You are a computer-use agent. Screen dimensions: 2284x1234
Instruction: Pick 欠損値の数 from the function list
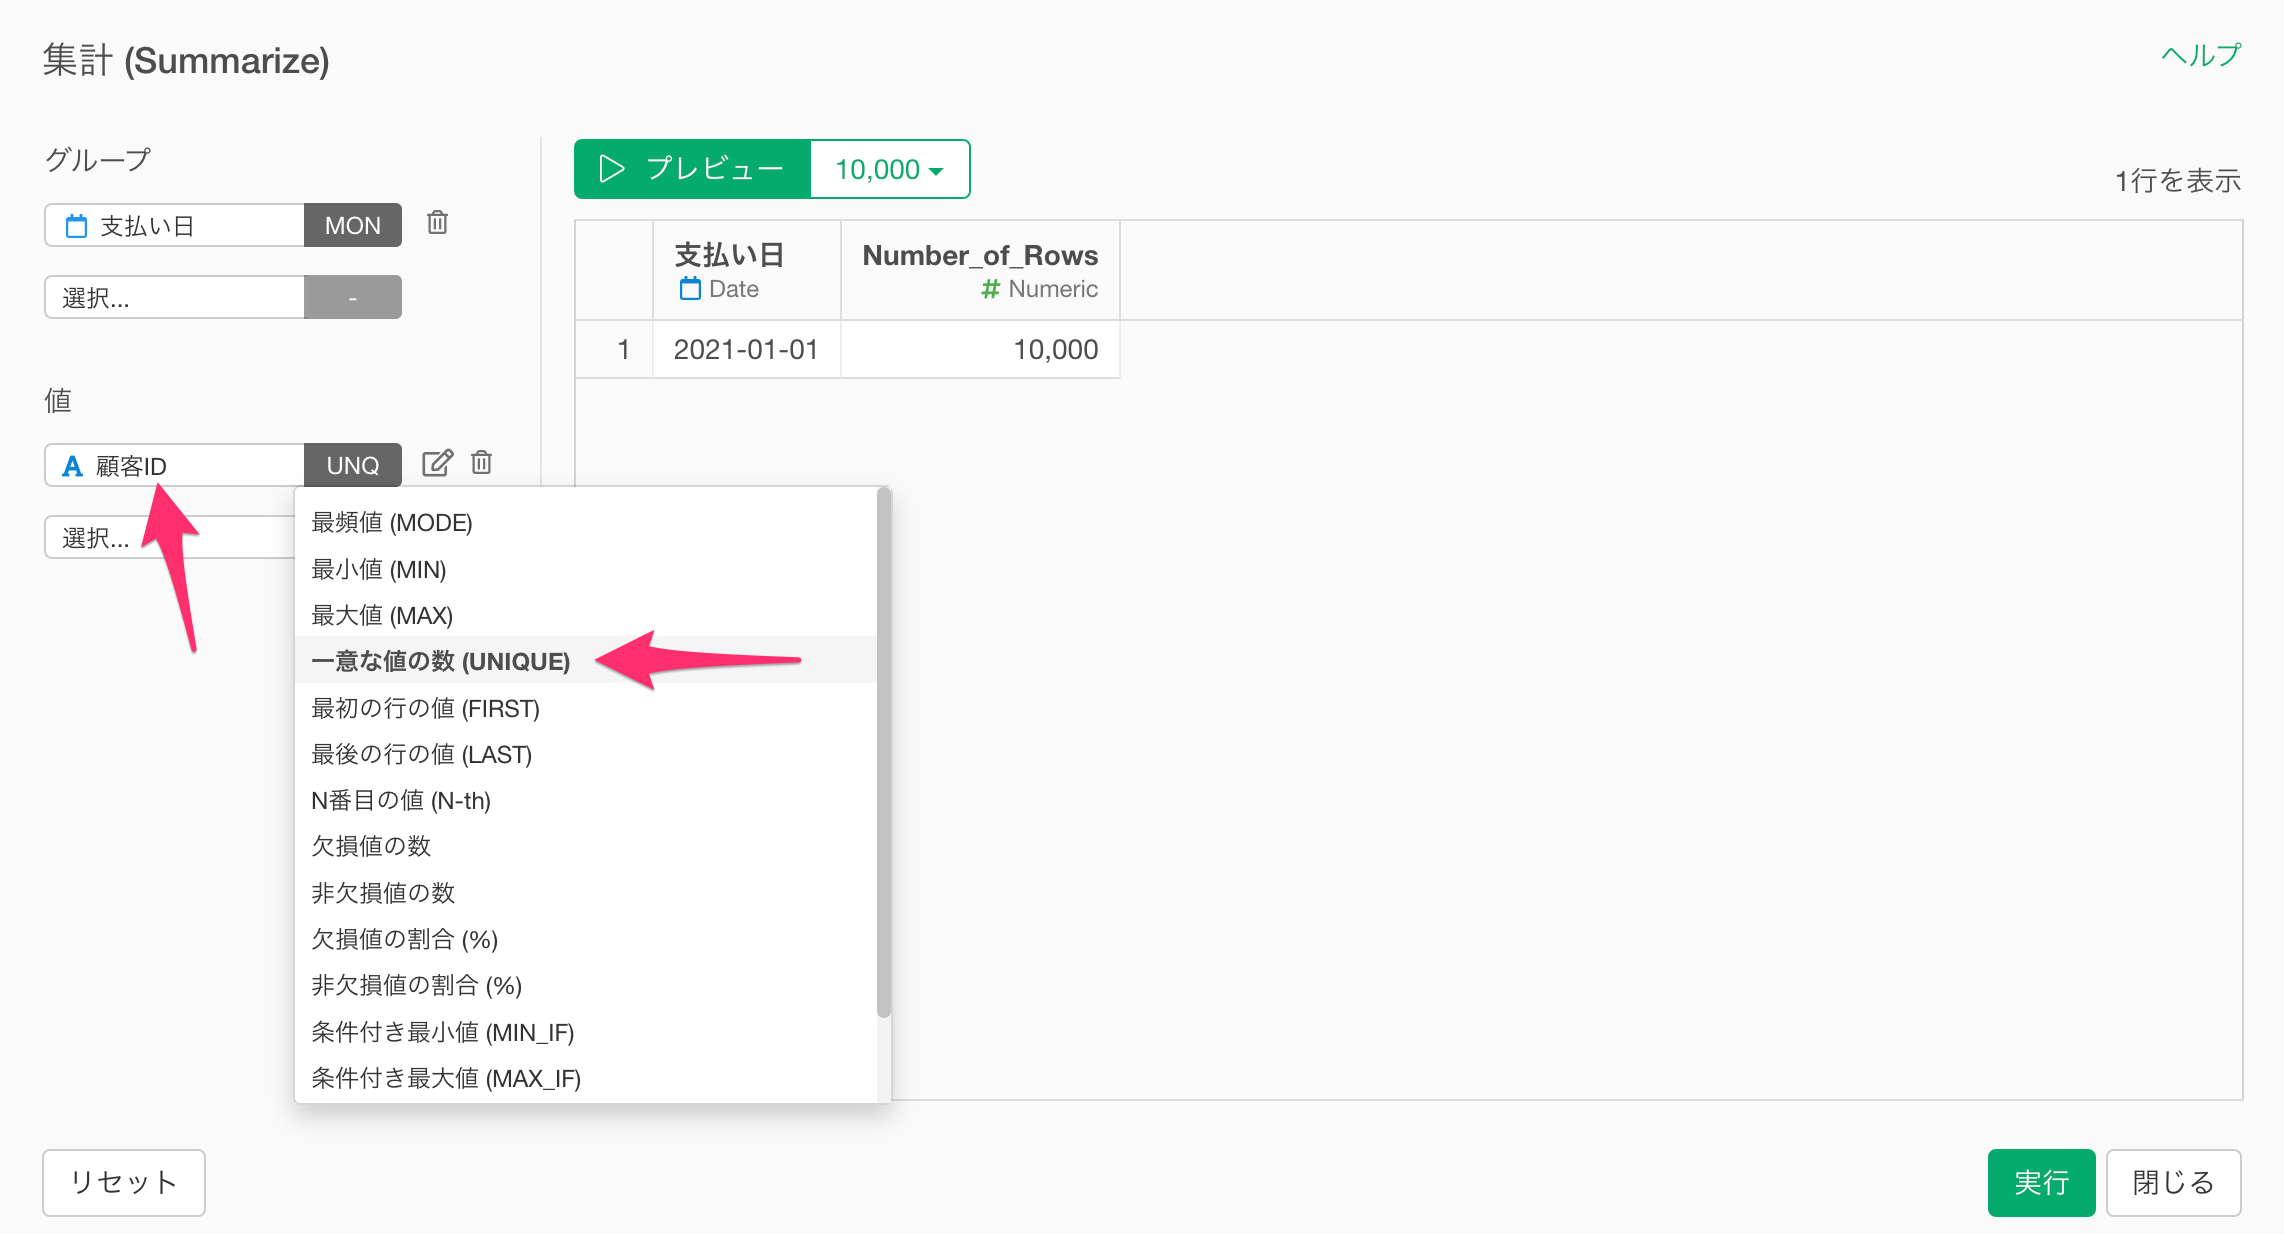tap(371, 847)
